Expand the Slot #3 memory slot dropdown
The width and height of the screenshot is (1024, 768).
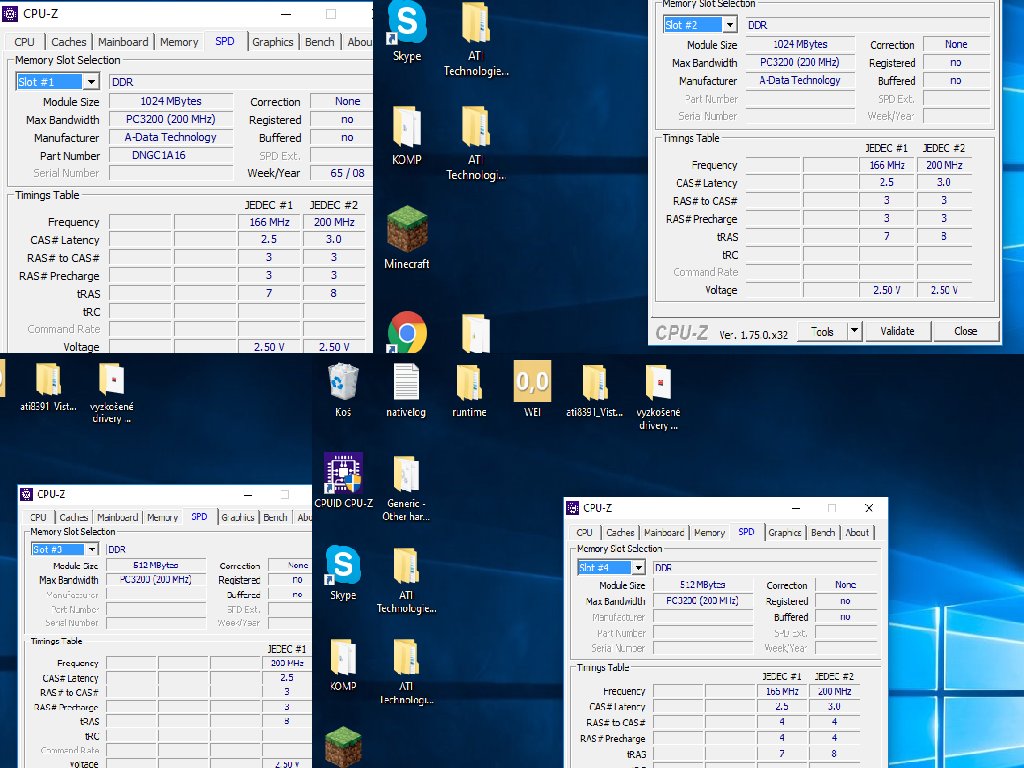(x=92, y=549)
